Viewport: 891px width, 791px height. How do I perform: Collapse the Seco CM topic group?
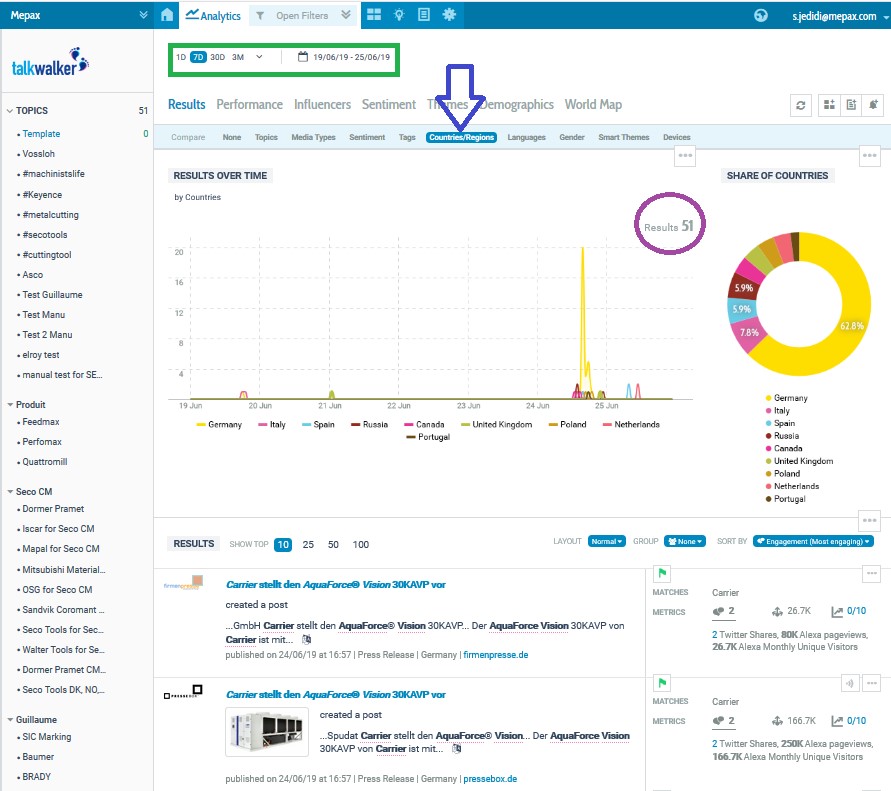10,492
